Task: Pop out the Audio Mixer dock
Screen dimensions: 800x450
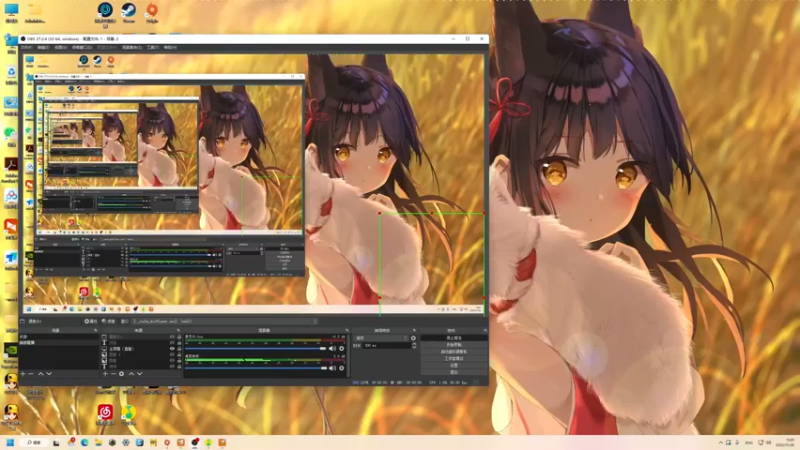Action: pos(347,330)
